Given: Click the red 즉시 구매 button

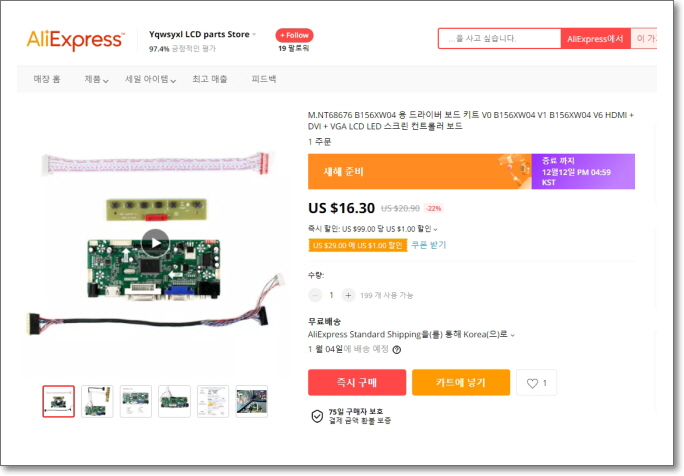Looking at the screenshot, I should (357, 383).
